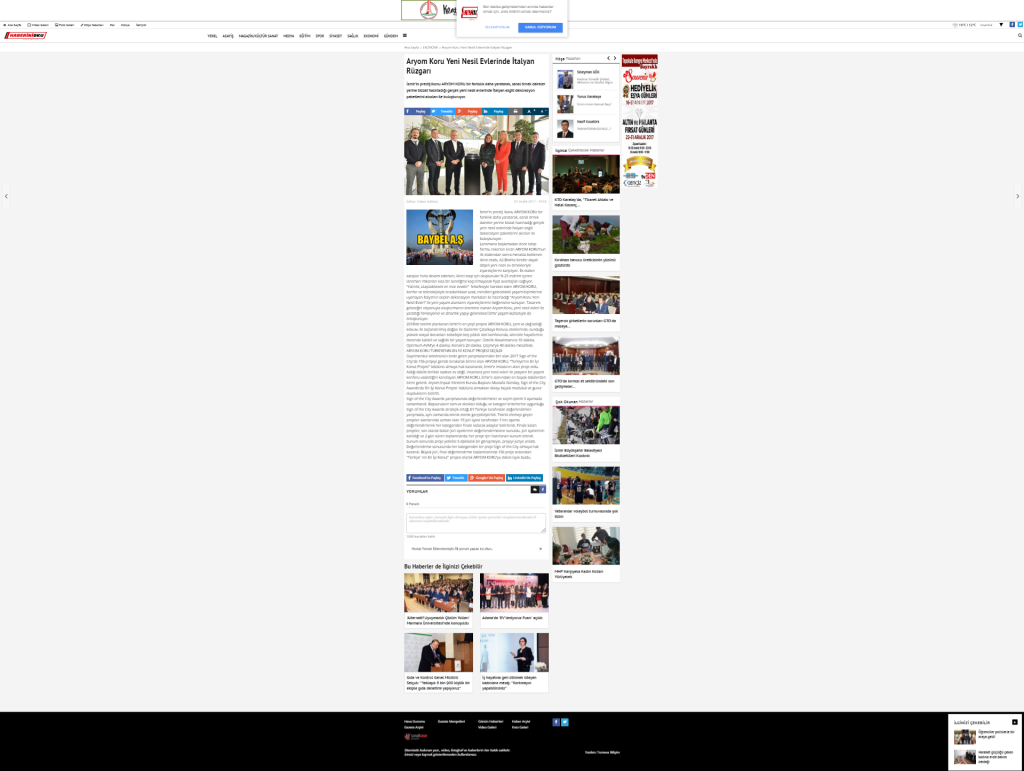Go to next article using right arrow

pos(1018,196)
